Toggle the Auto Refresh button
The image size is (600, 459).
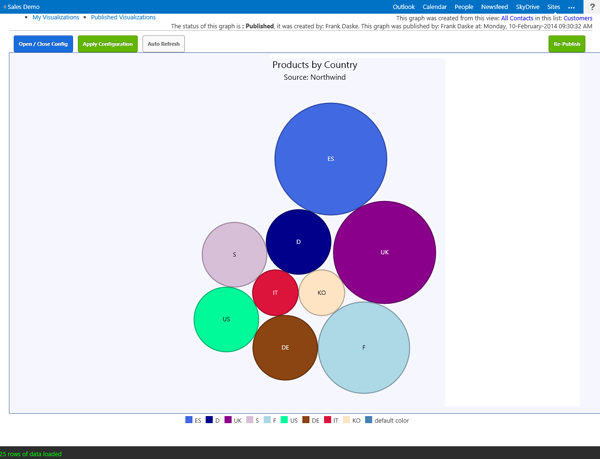click(163, 44)
